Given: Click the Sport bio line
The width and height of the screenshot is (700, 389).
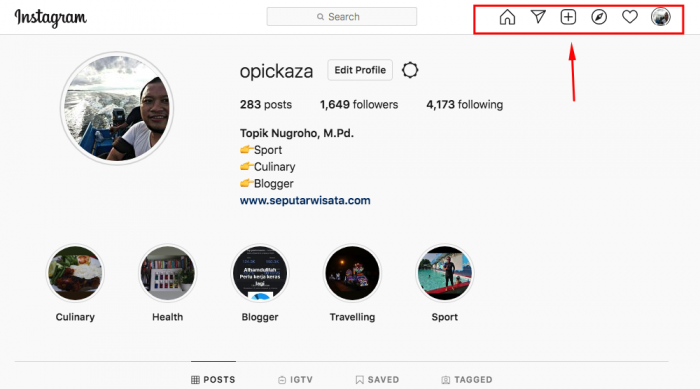Looking at the screenshot, I should pyautogui.click(x=261, y=150).
